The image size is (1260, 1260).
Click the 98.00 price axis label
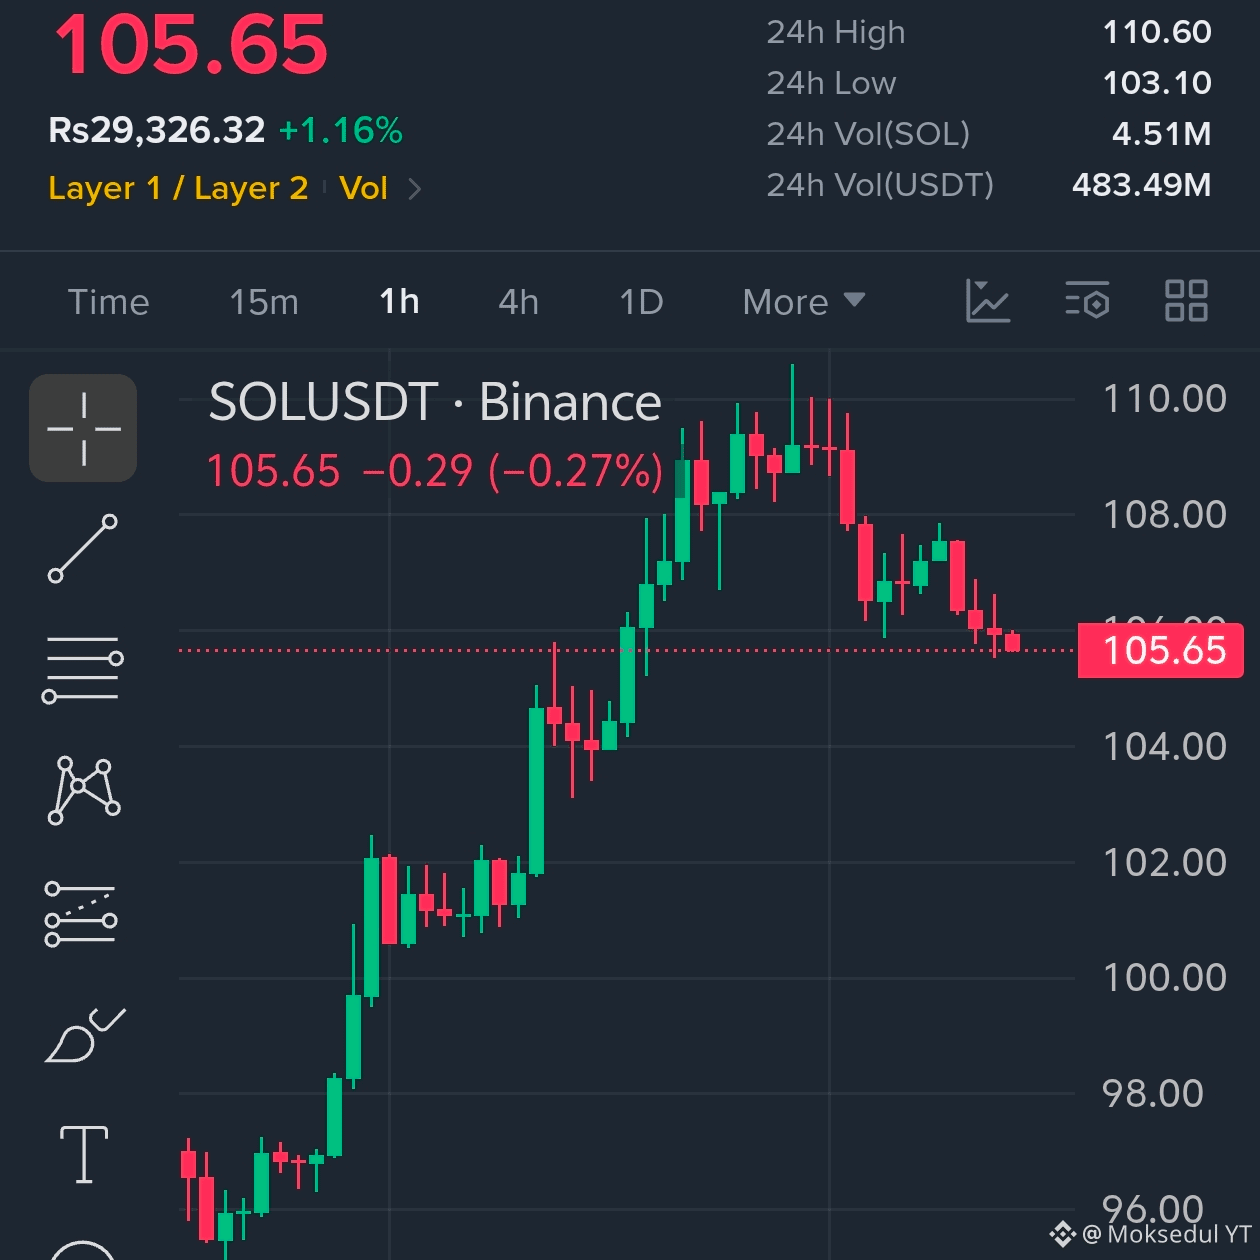coord(1153,1094)
